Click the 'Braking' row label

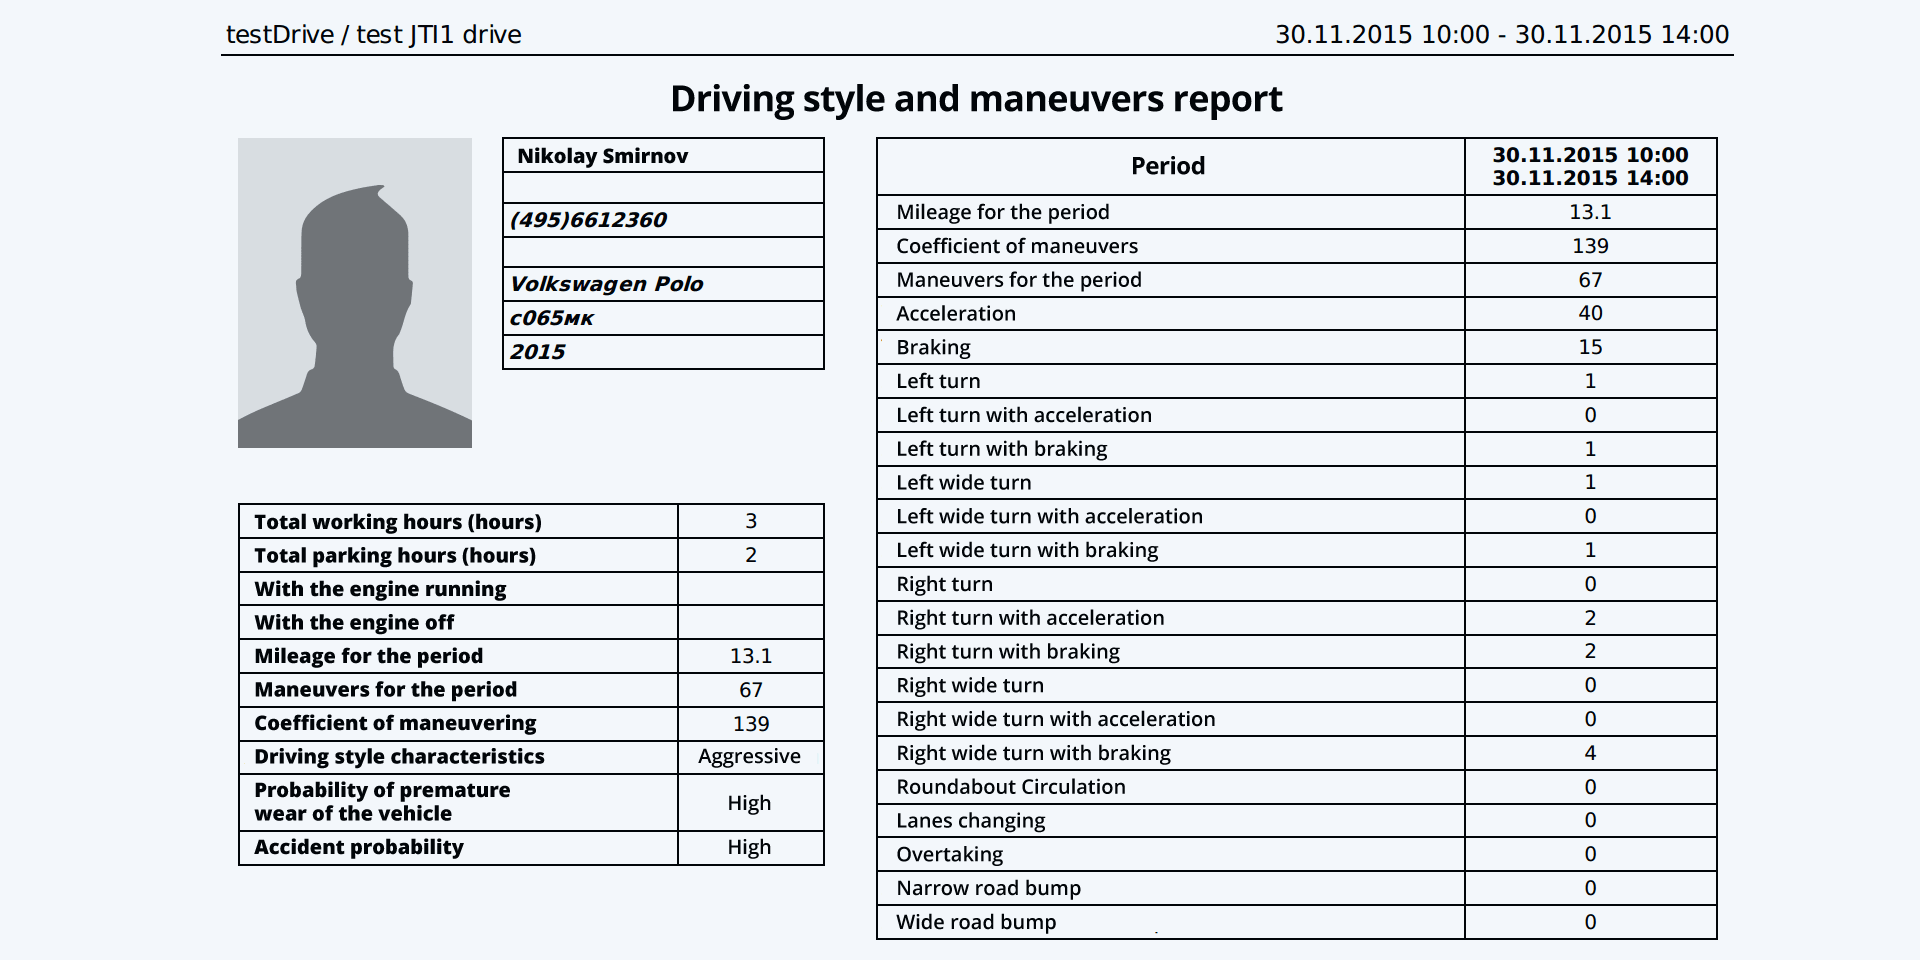coord(933,348)
